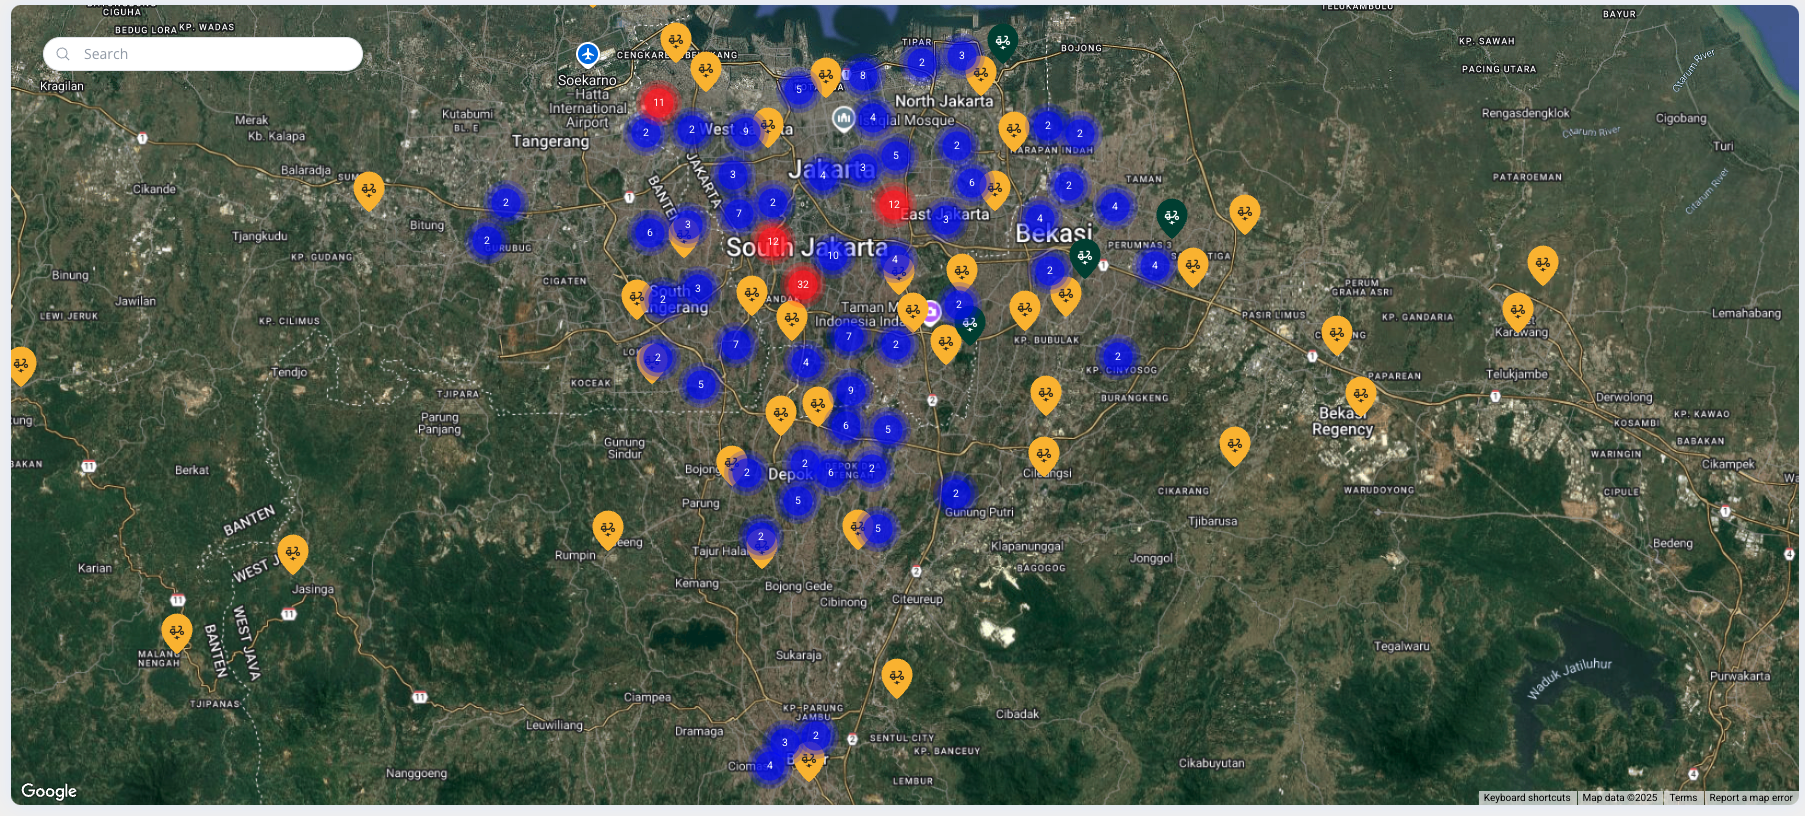Image resolution: width=1805 pixels, height=816 pixels.
Task: Open the yellow marker at Cileungsi
Action: pos(1043,454)
